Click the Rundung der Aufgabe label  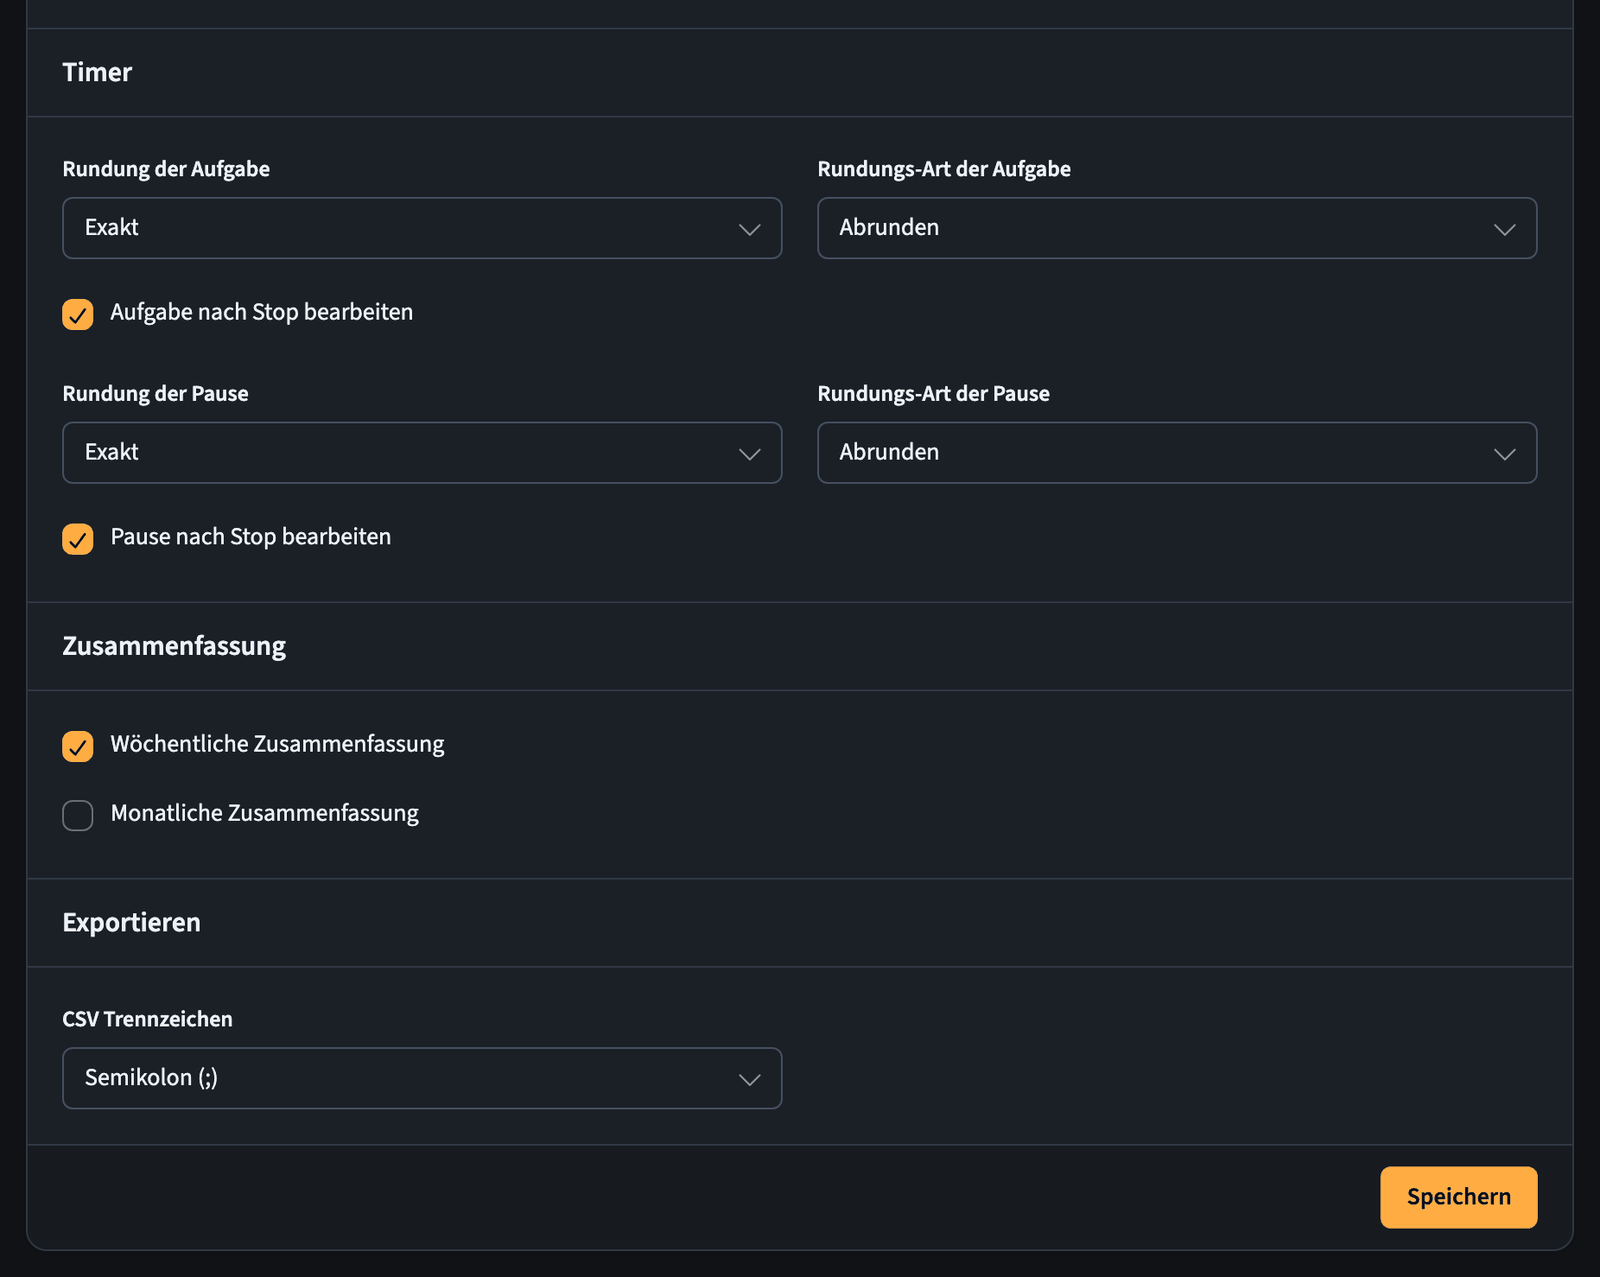(x=166, y=169)
